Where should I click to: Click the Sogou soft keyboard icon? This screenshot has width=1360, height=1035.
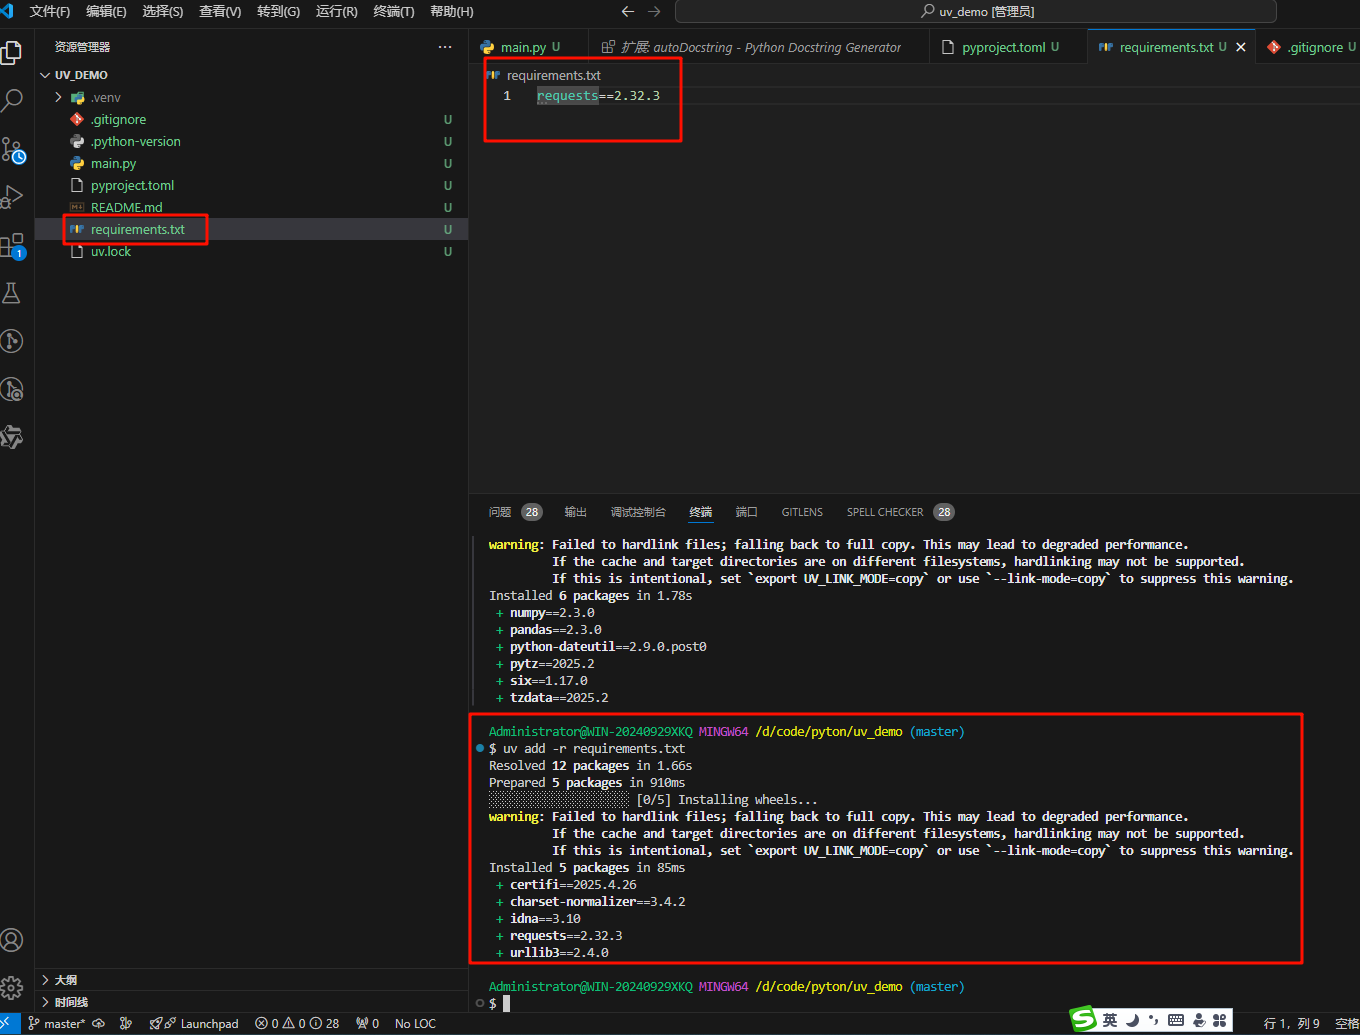1176,1020
